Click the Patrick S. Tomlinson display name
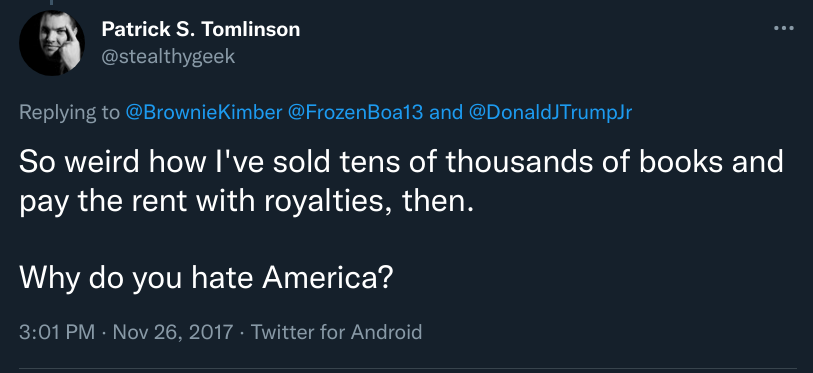Viewport: 813px width, 373px height. (x=201, y=29)
